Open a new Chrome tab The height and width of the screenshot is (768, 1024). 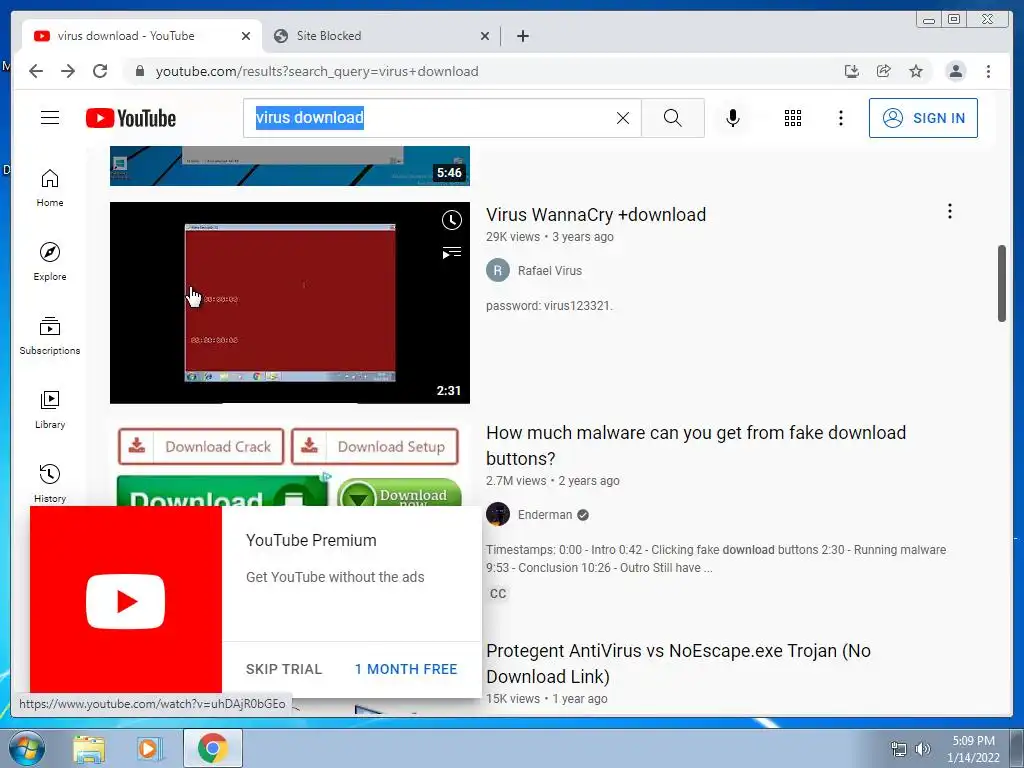click(x=522, y=36)
